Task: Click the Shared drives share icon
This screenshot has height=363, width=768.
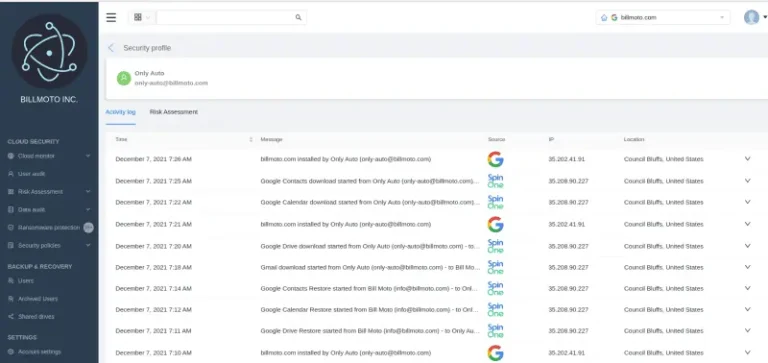Action: coord(11,317)
